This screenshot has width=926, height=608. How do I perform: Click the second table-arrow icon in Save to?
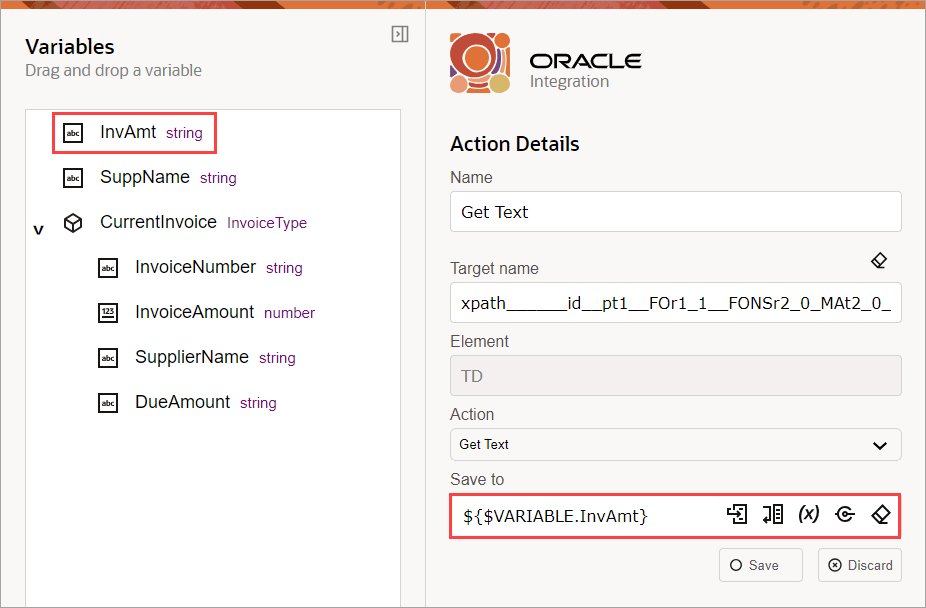(772, 514)
